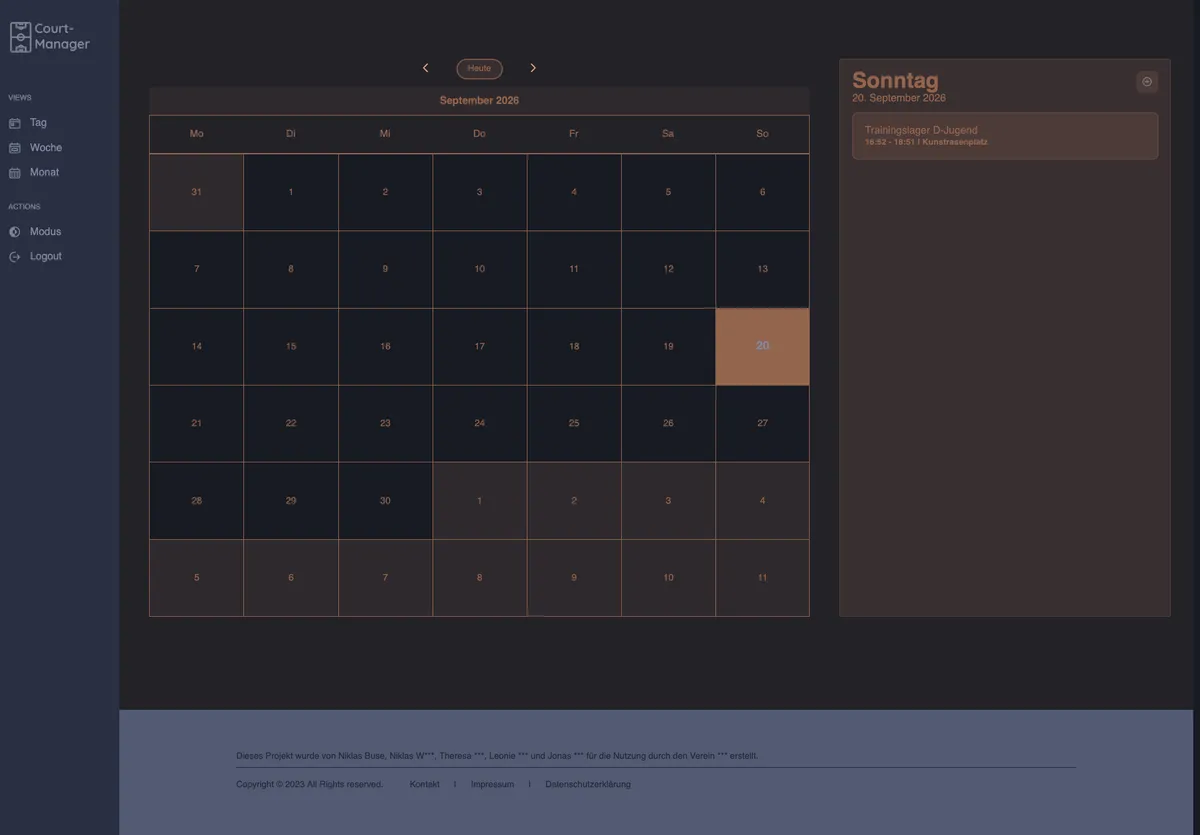Choose day 25 in the calendar
This screenshot has width=1200, height=835.
pos(574,423)
